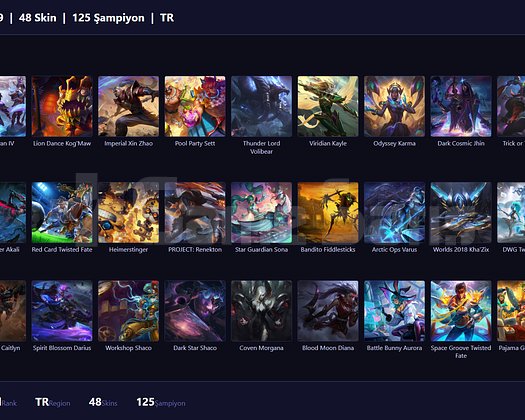Click the Spirit Blossom Darius caption
The height and width of the screenshot is (420, 525).
point(62,348)
